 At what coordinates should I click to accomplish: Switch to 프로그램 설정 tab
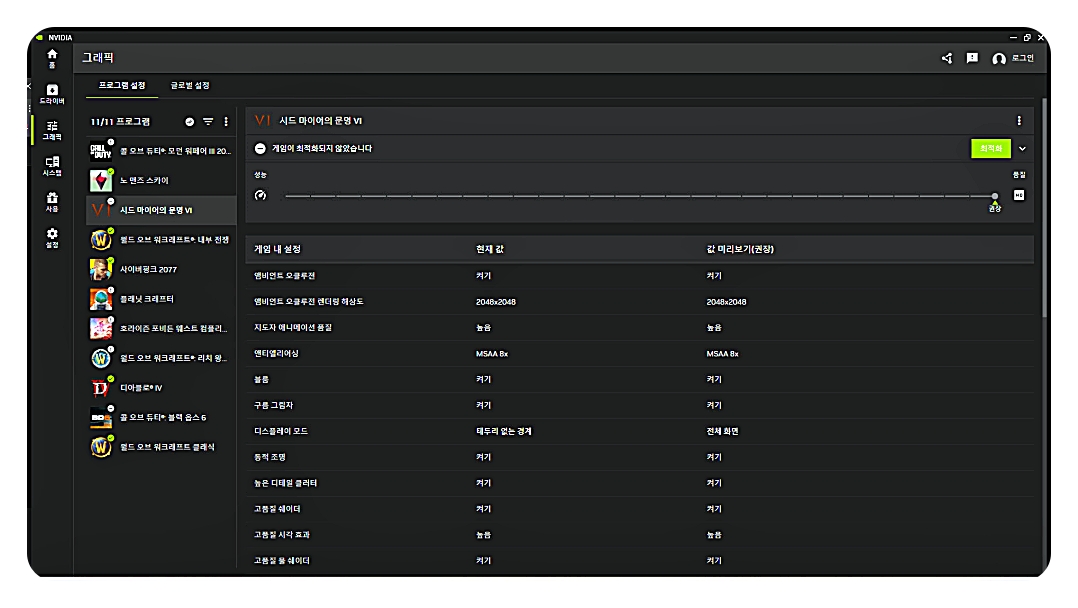pyautogui.click(x=122, y=85)
